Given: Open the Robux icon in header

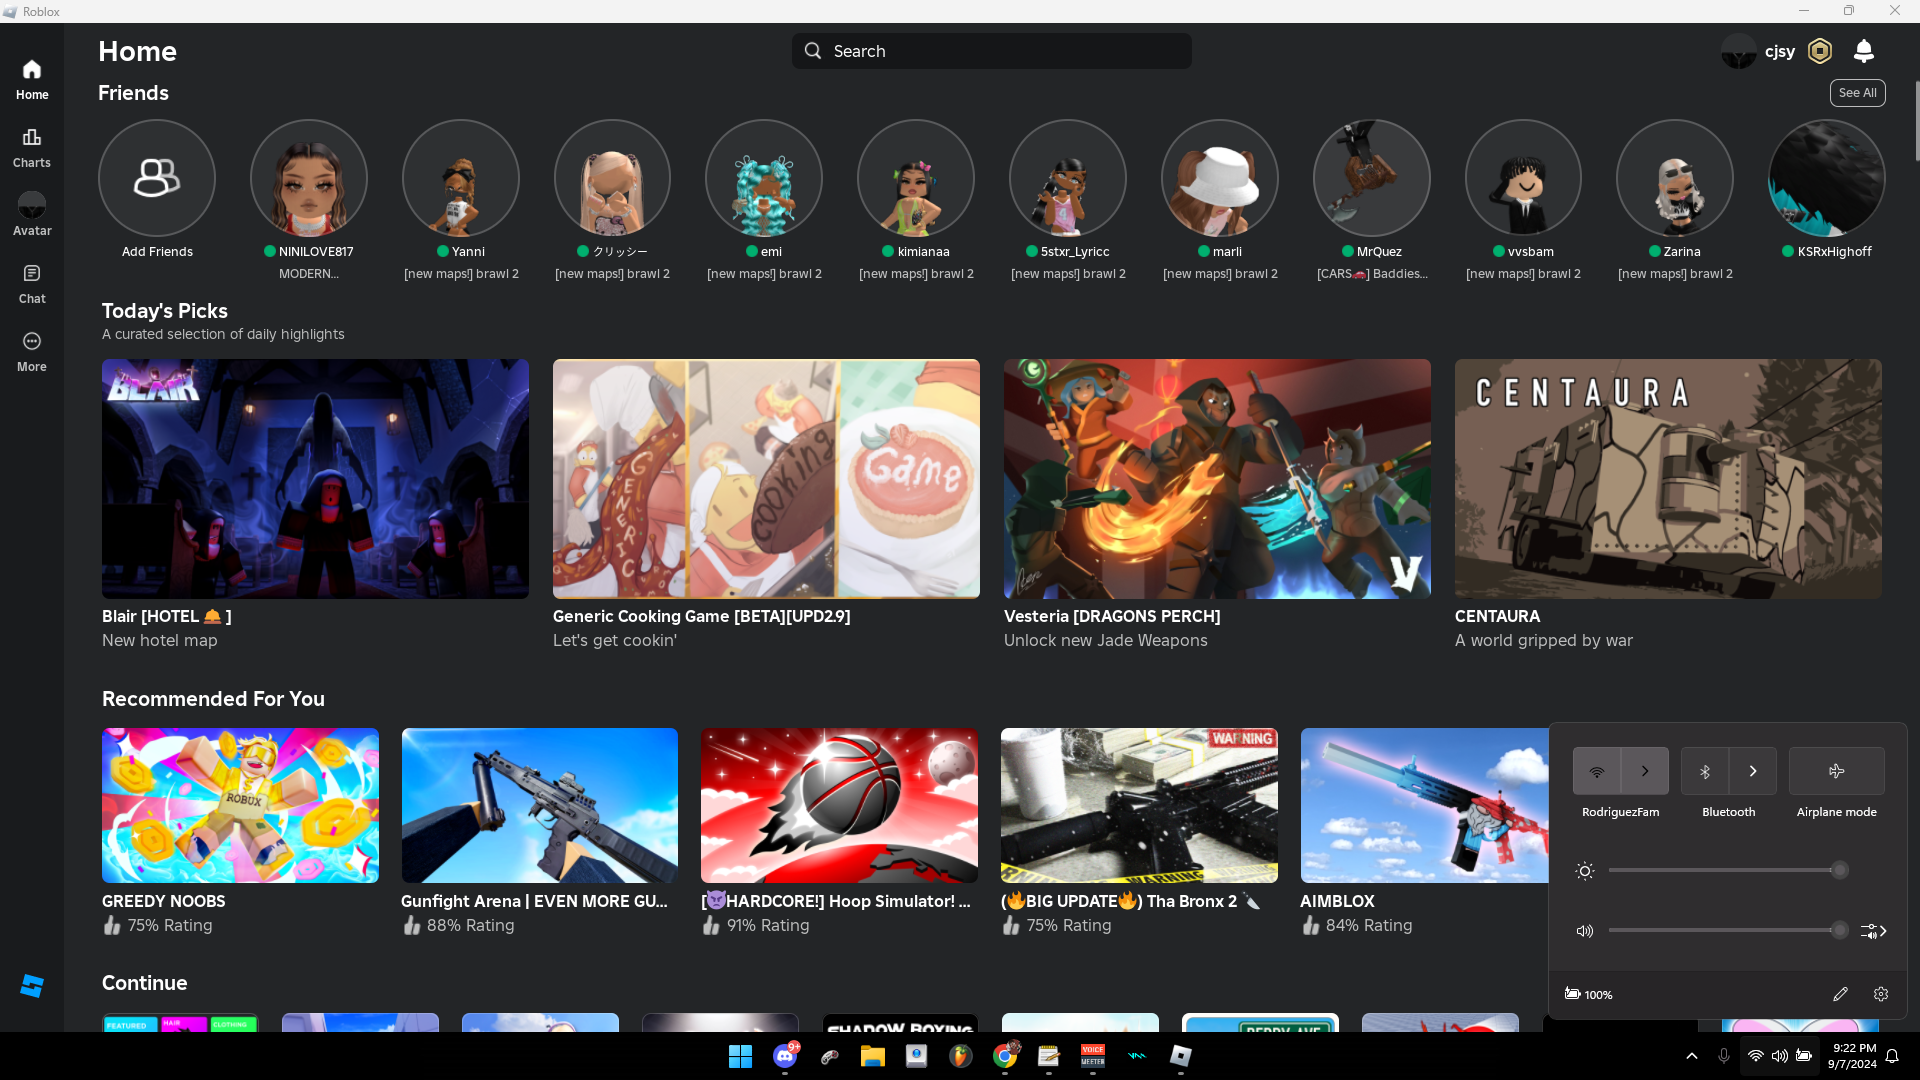Looking at the screenshot, I should coord(1820,51).
